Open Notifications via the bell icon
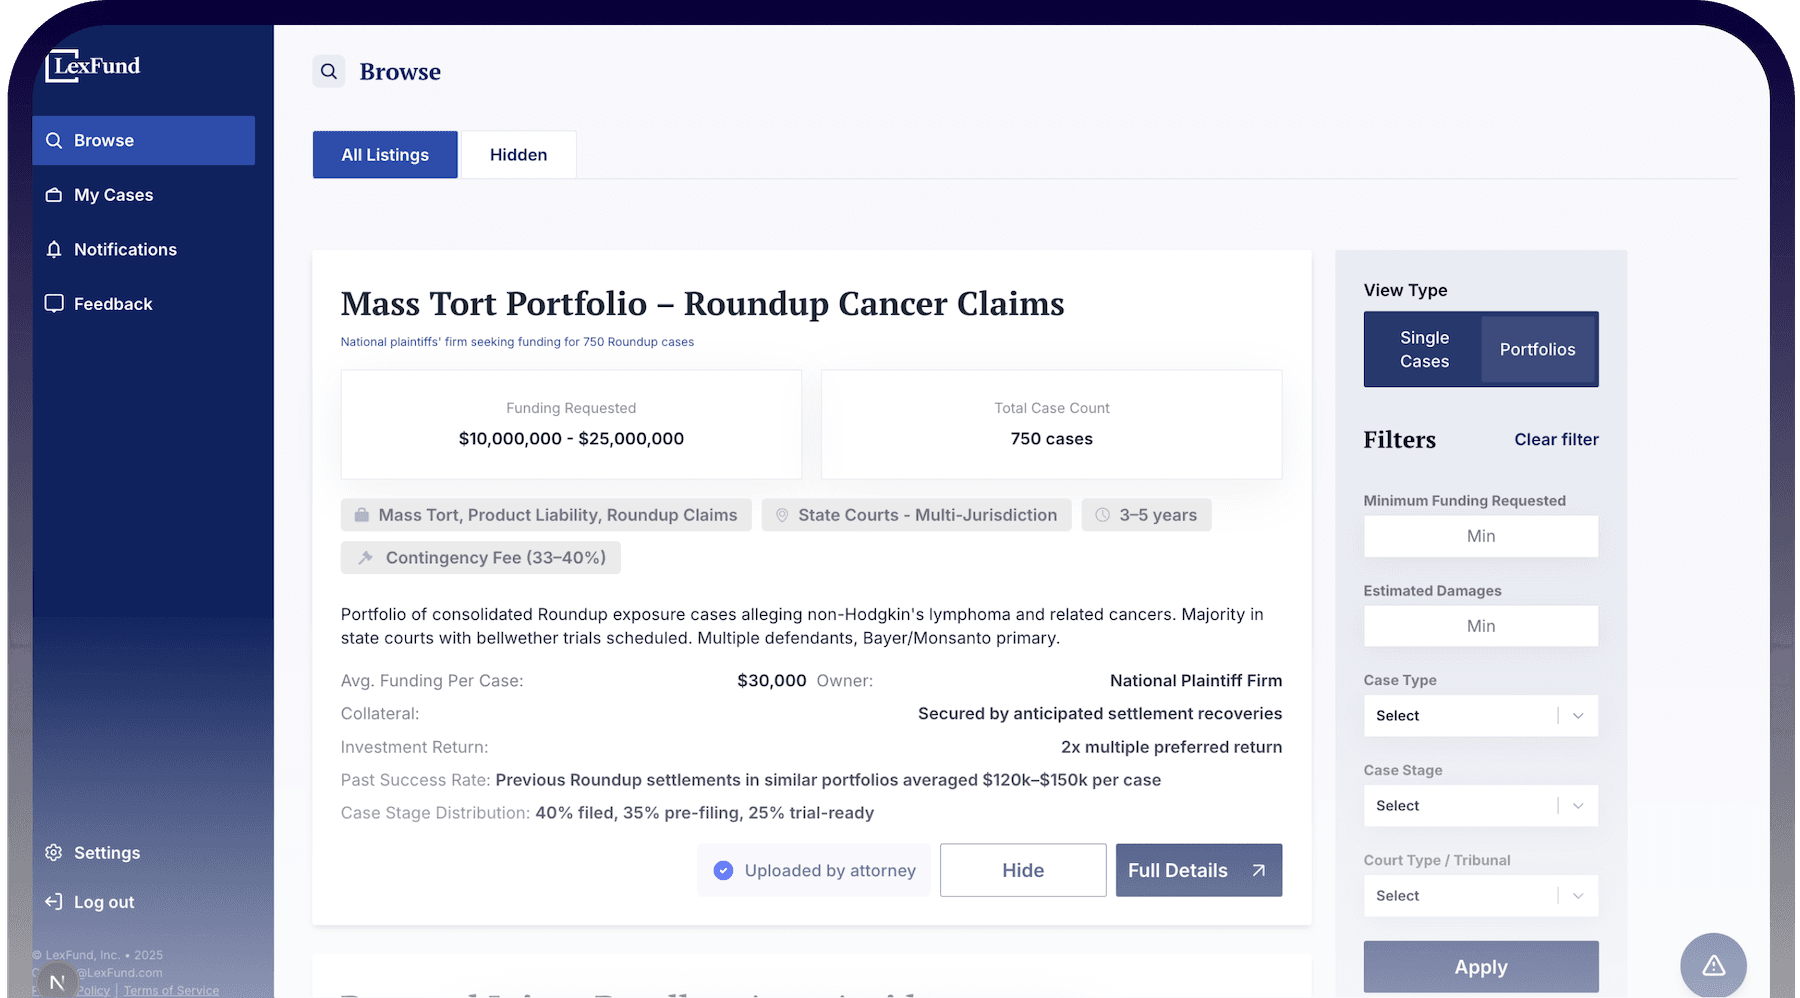The height and width of the screenshot is (998, 1800). (55, 249)
